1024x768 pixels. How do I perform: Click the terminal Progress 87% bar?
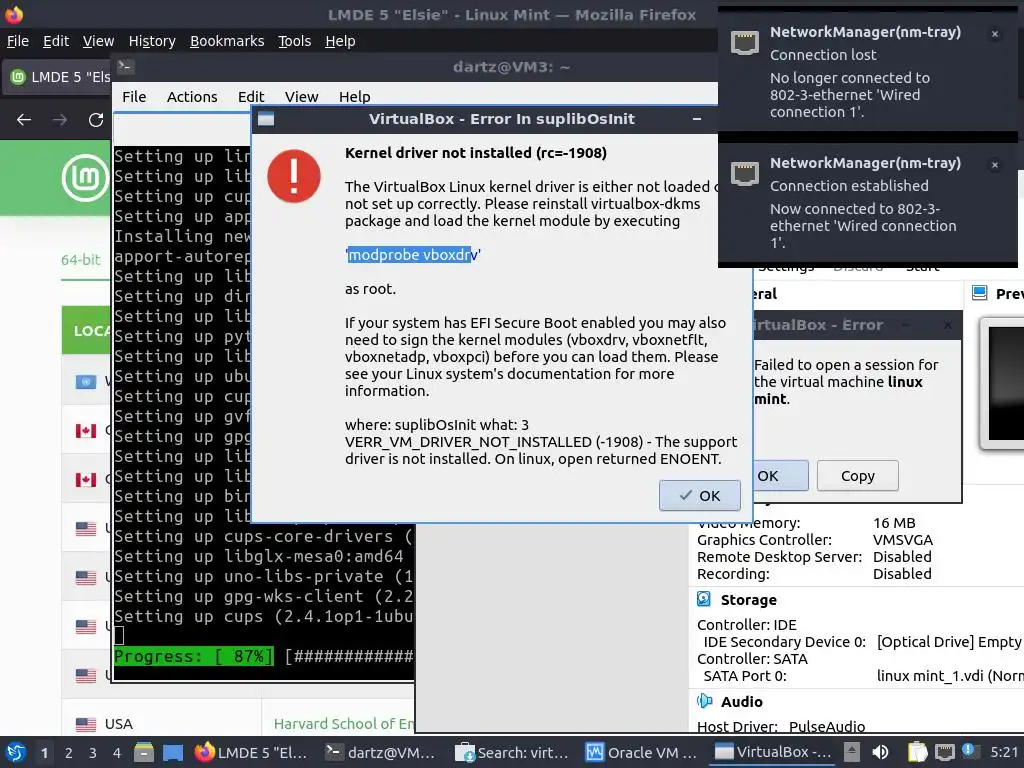pos(263,656)
